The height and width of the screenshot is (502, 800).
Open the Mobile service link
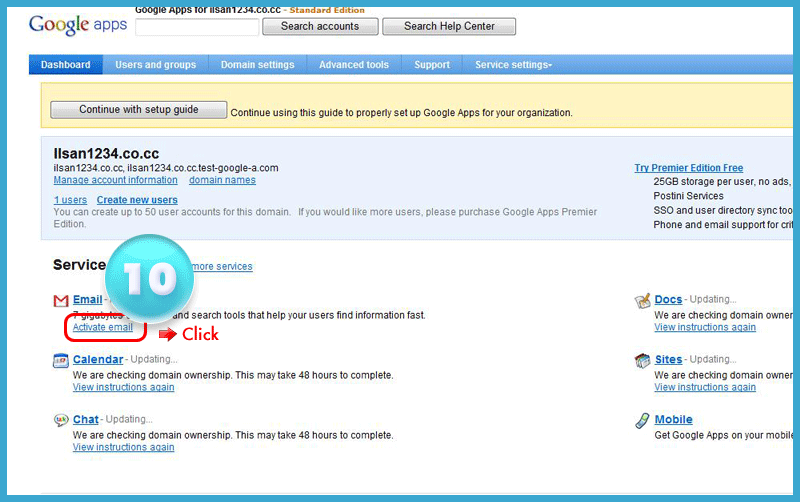673,419
